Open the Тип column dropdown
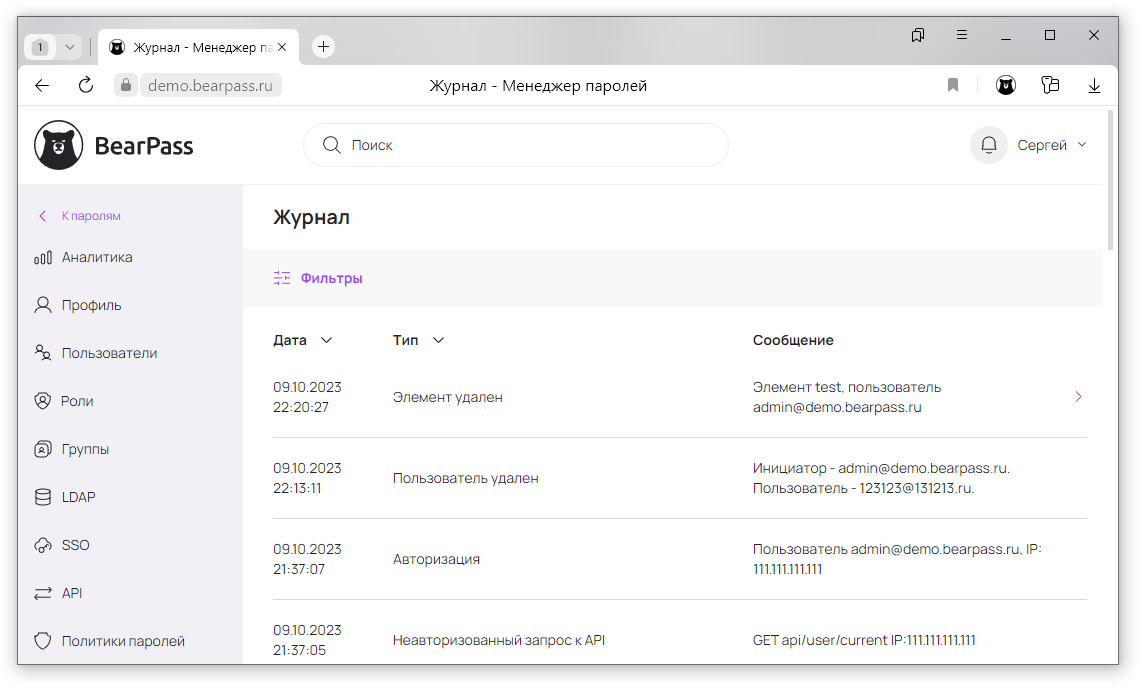 coord(418,340)
